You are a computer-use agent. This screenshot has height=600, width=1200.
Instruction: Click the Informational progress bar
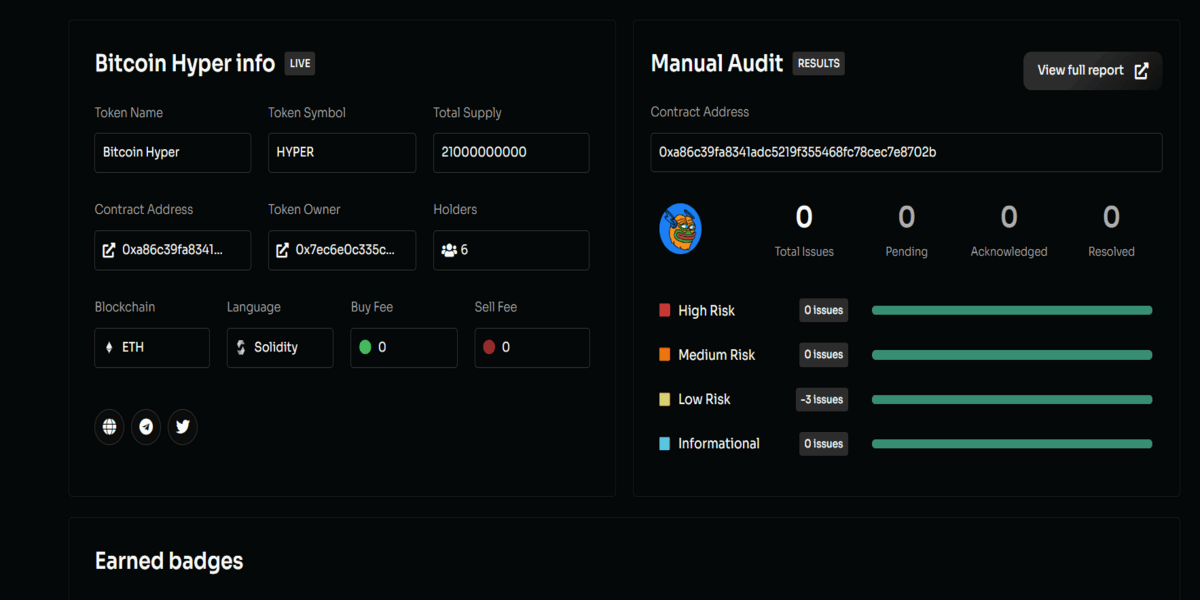[1012, 443]
